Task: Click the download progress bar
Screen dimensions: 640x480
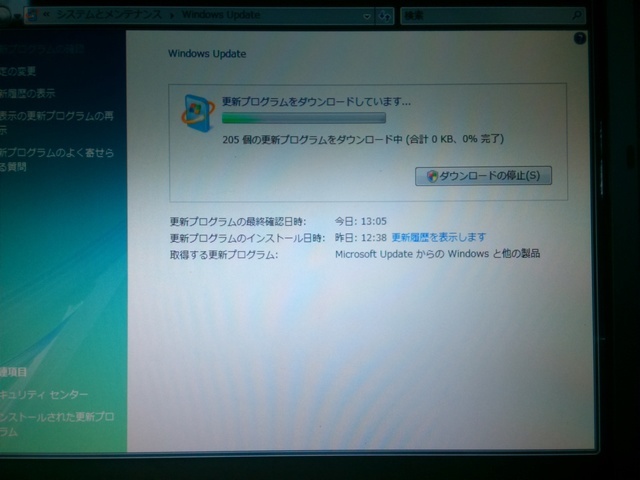Action: 304,118
